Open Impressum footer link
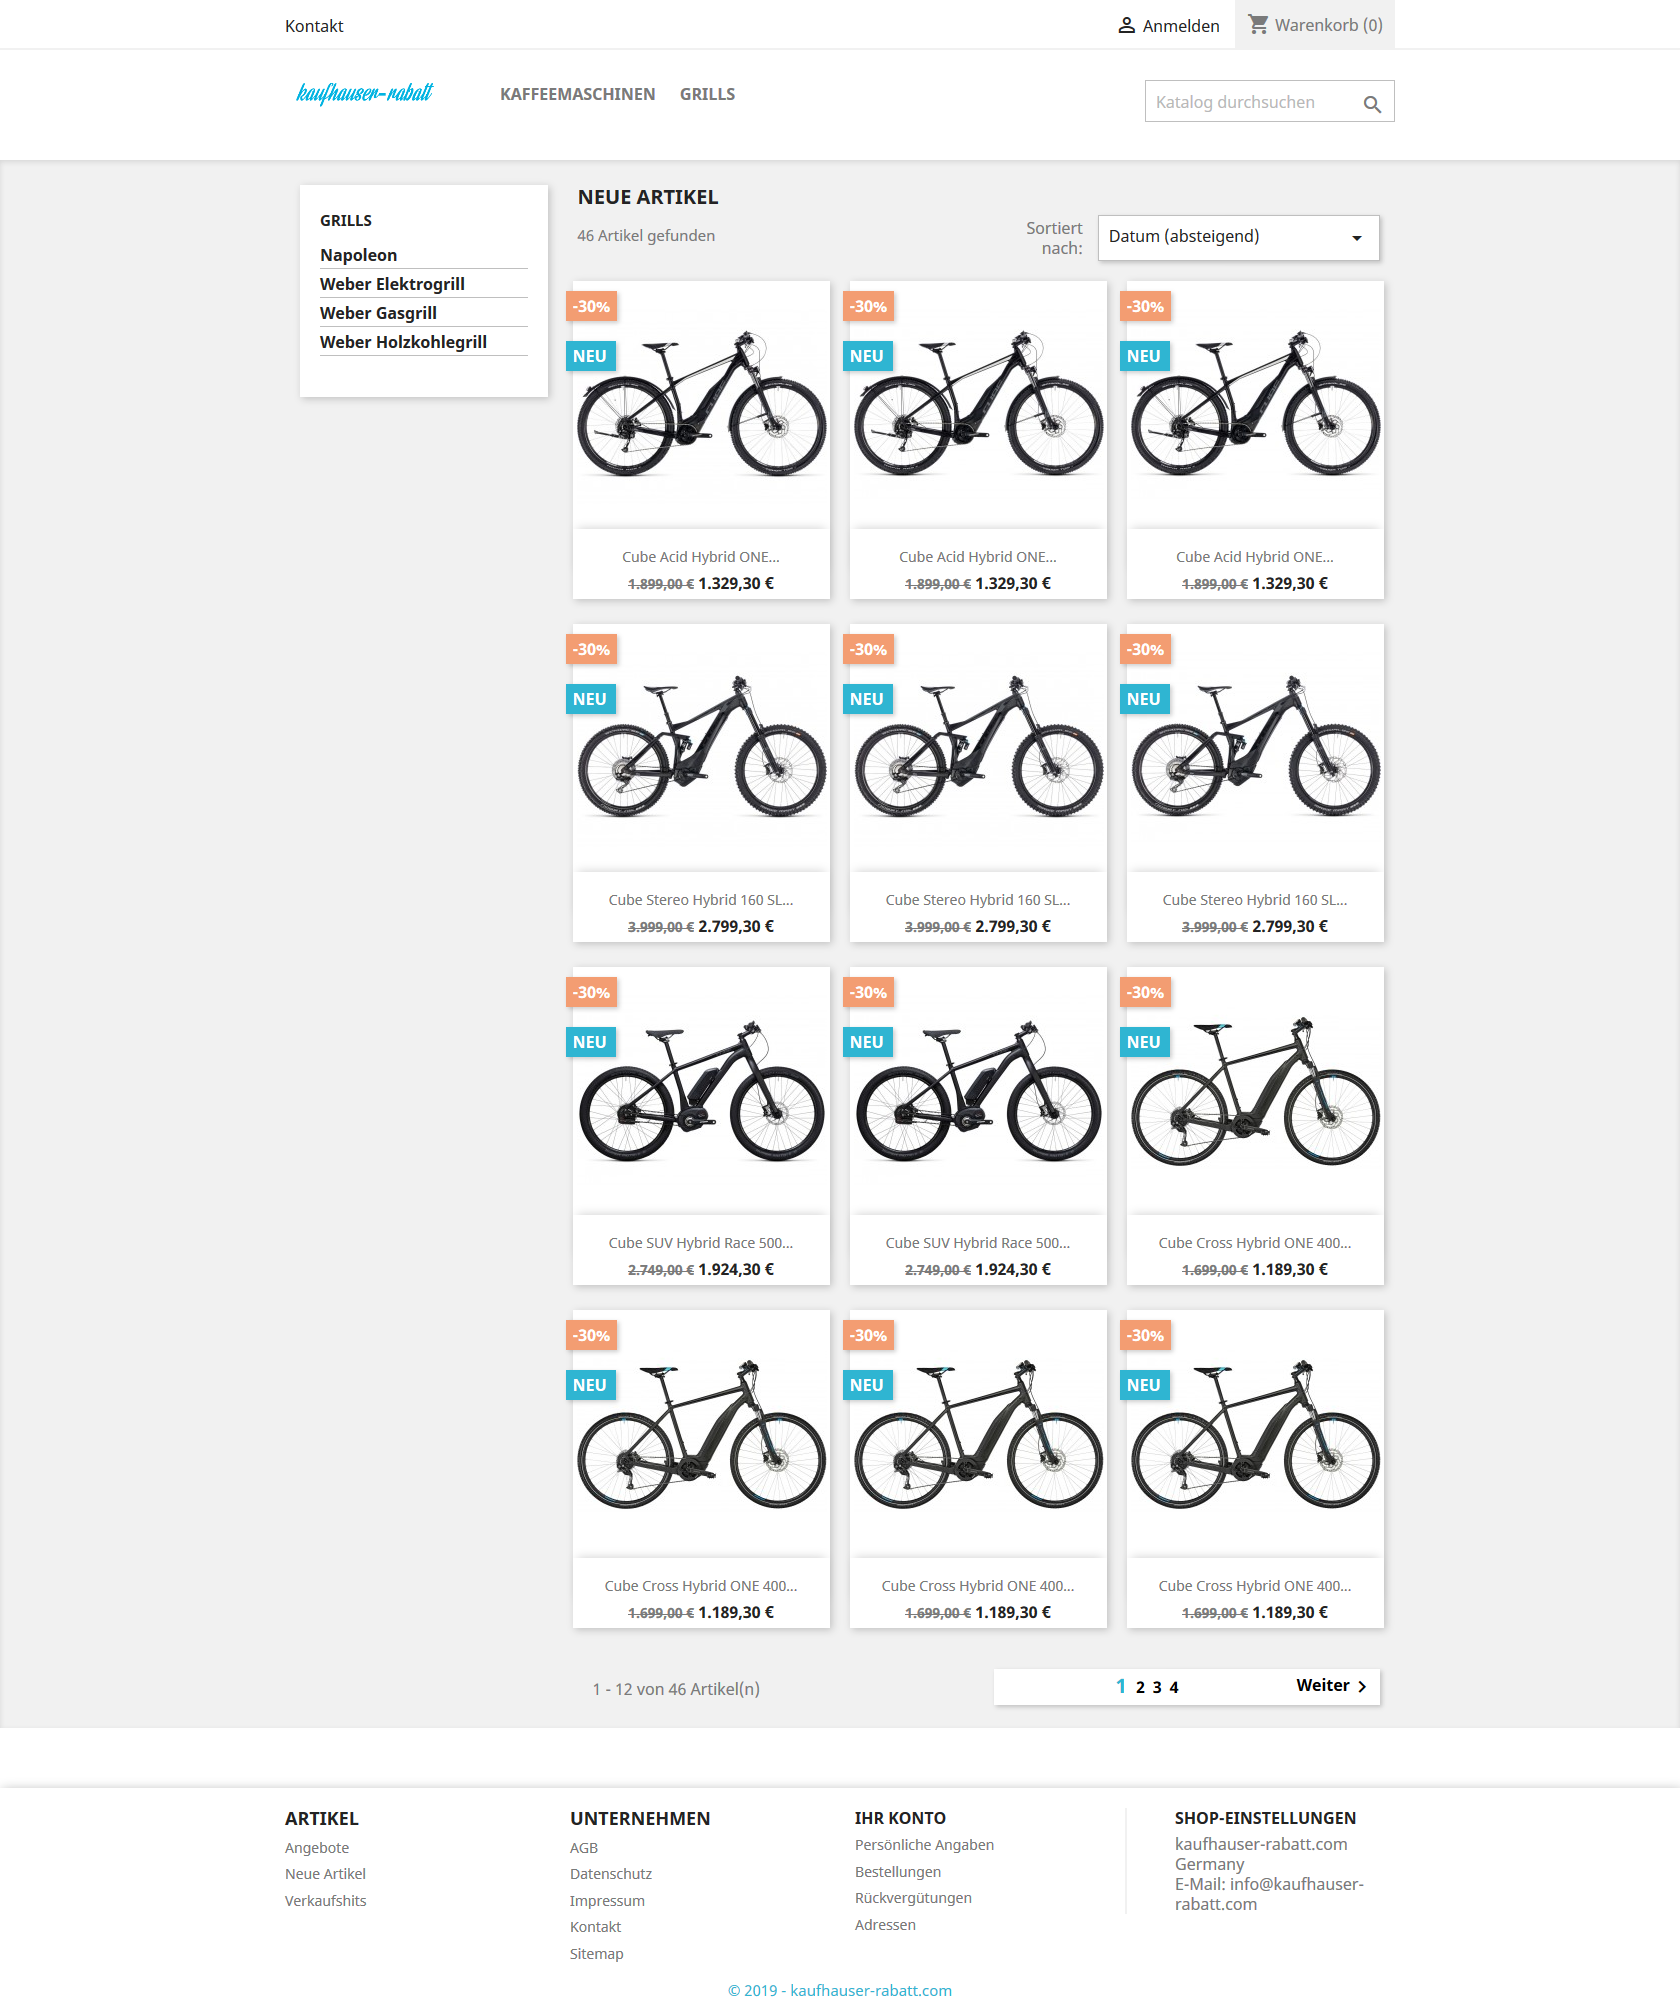Viewport: 1680px width, 2016px height. [607, 1900]
